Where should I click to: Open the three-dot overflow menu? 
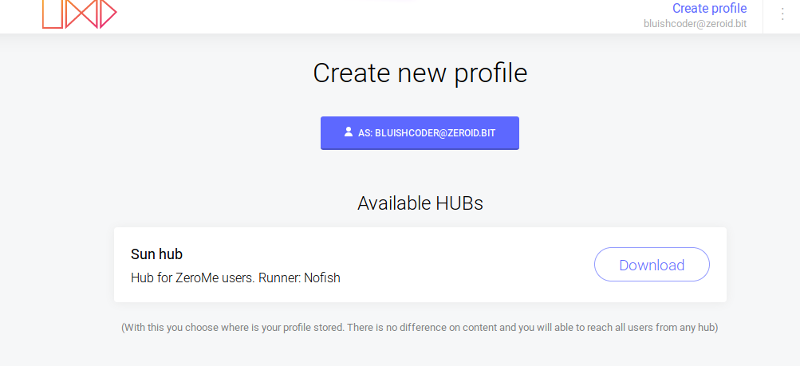[x=782, y=13]
